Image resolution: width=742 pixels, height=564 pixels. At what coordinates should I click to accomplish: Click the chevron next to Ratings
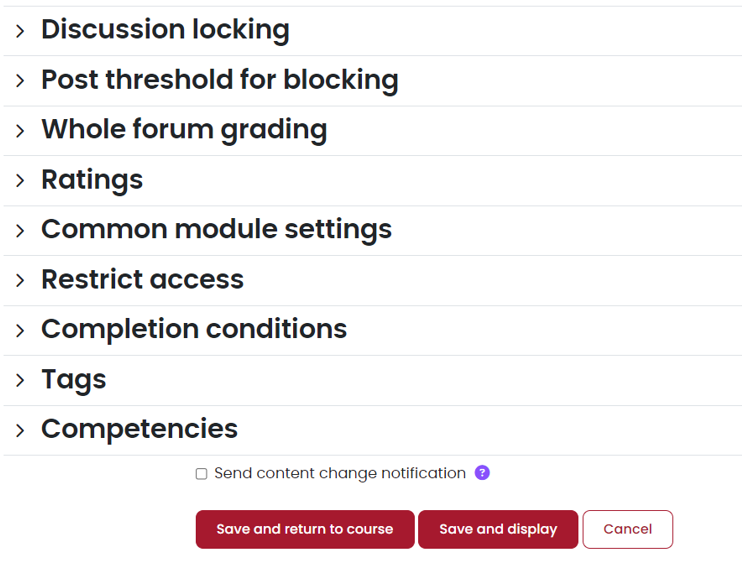click(x=19, y=181)
